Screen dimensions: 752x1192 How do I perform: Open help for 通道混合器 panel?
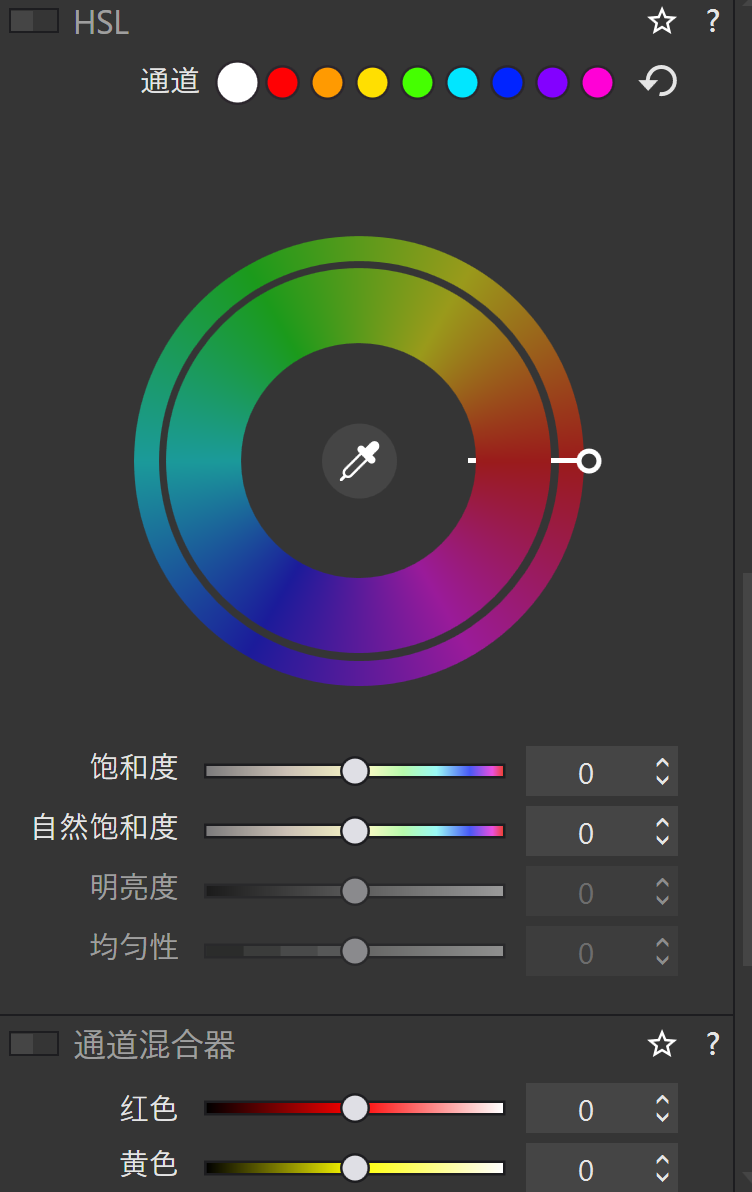pyautogui.click(x=712, y=1044)
